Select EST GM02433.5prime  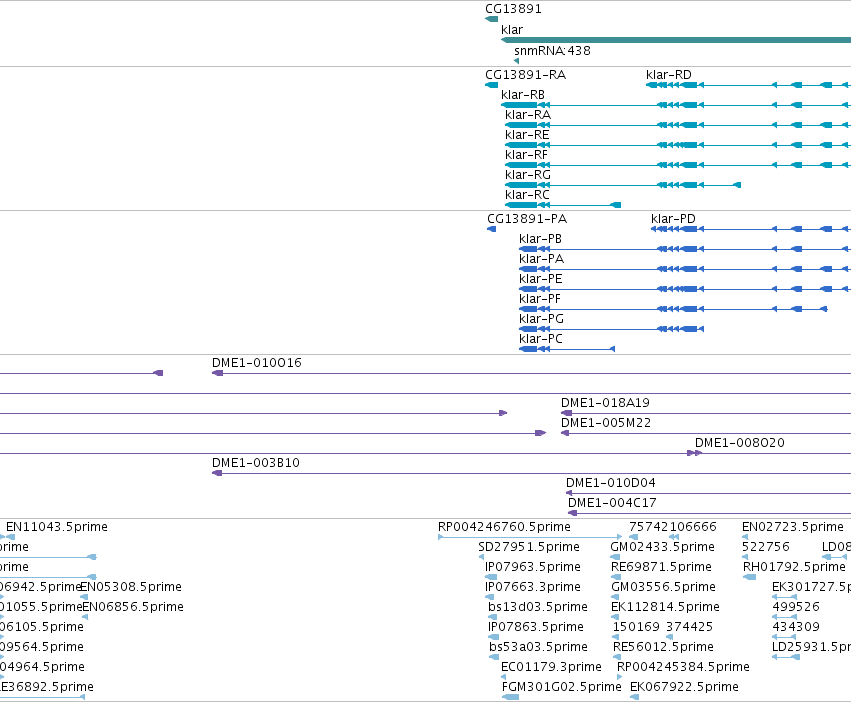tap(662, 547)
